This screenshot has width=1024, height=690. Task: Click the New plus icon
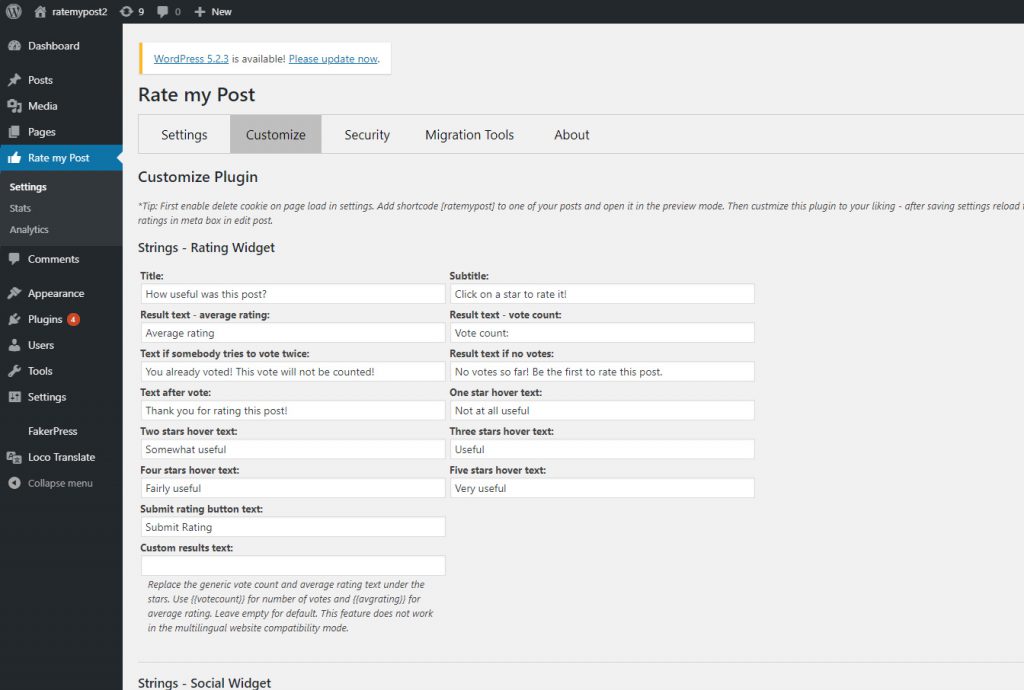[200, 12]
